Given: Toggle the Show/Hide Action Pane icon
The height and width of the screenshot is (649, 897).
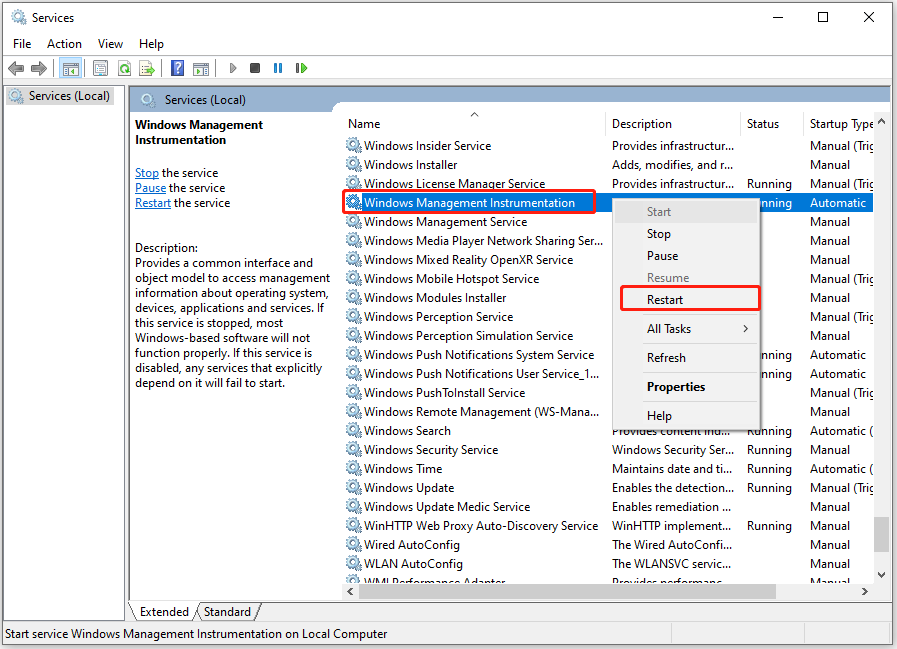Looking at the screenshot, I should pos(201,67).
